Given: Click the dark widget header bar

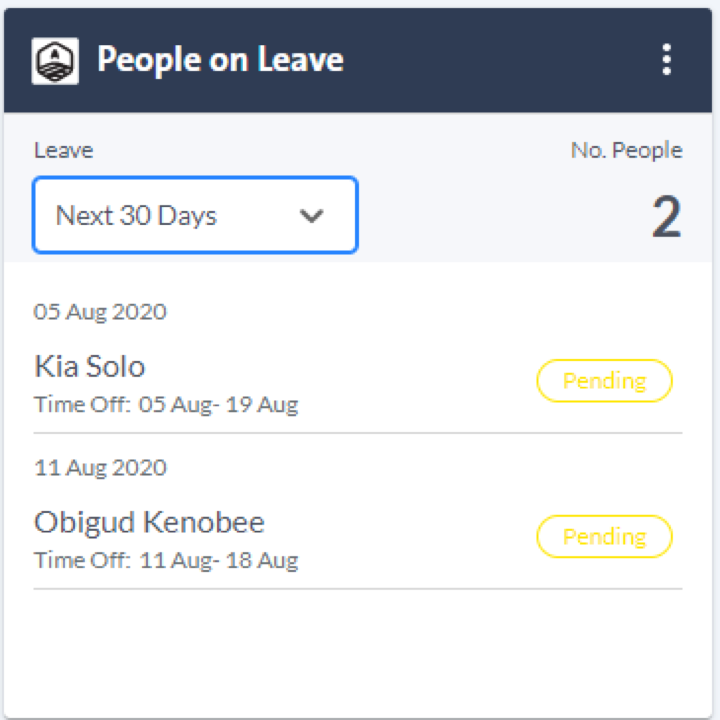Looking at the screenshot, I should point(358,60).
